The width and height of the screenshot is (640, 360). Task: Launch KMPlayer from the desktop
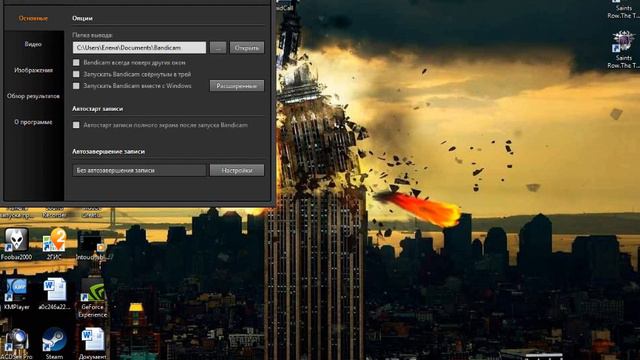(16, 293)
